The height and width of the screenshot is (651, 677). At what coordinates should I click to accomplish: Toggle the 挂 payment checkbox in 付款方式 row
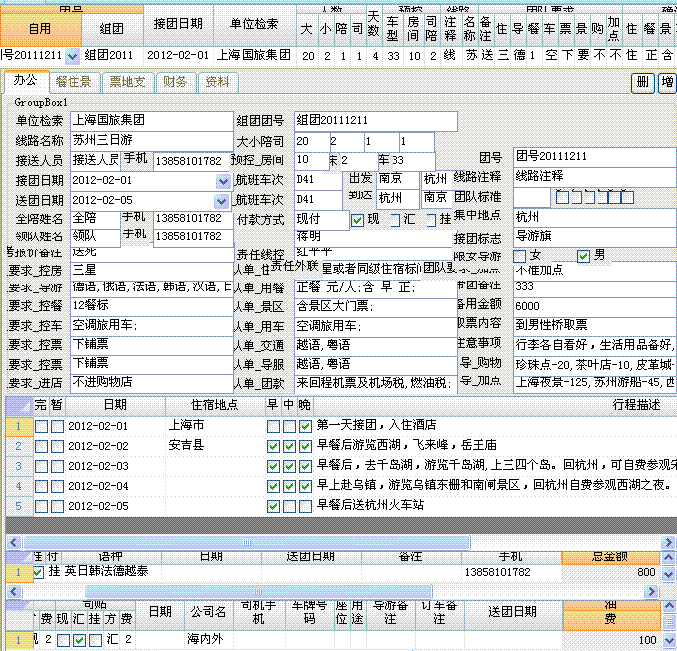pos(431,221)
